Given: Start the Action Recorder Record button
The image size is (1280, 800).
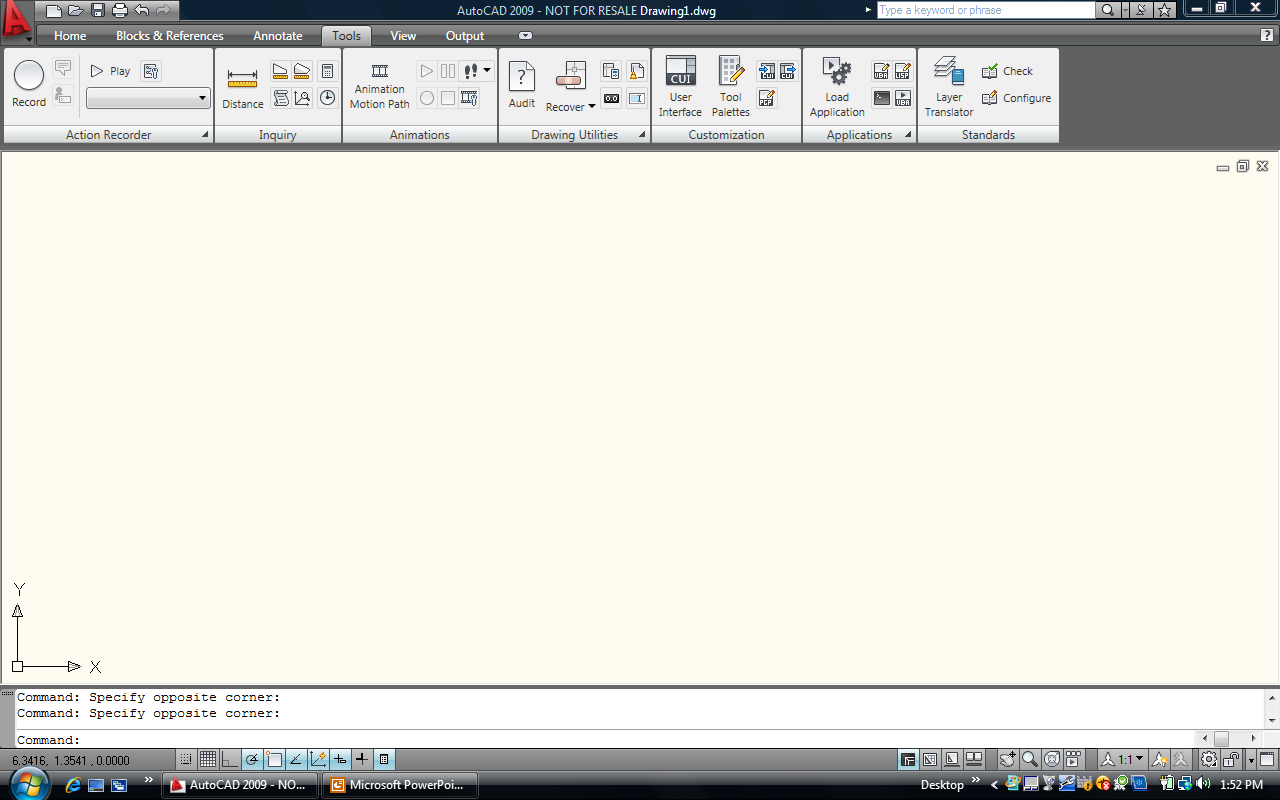Looking at the screenshot, I should pos(29,84).
